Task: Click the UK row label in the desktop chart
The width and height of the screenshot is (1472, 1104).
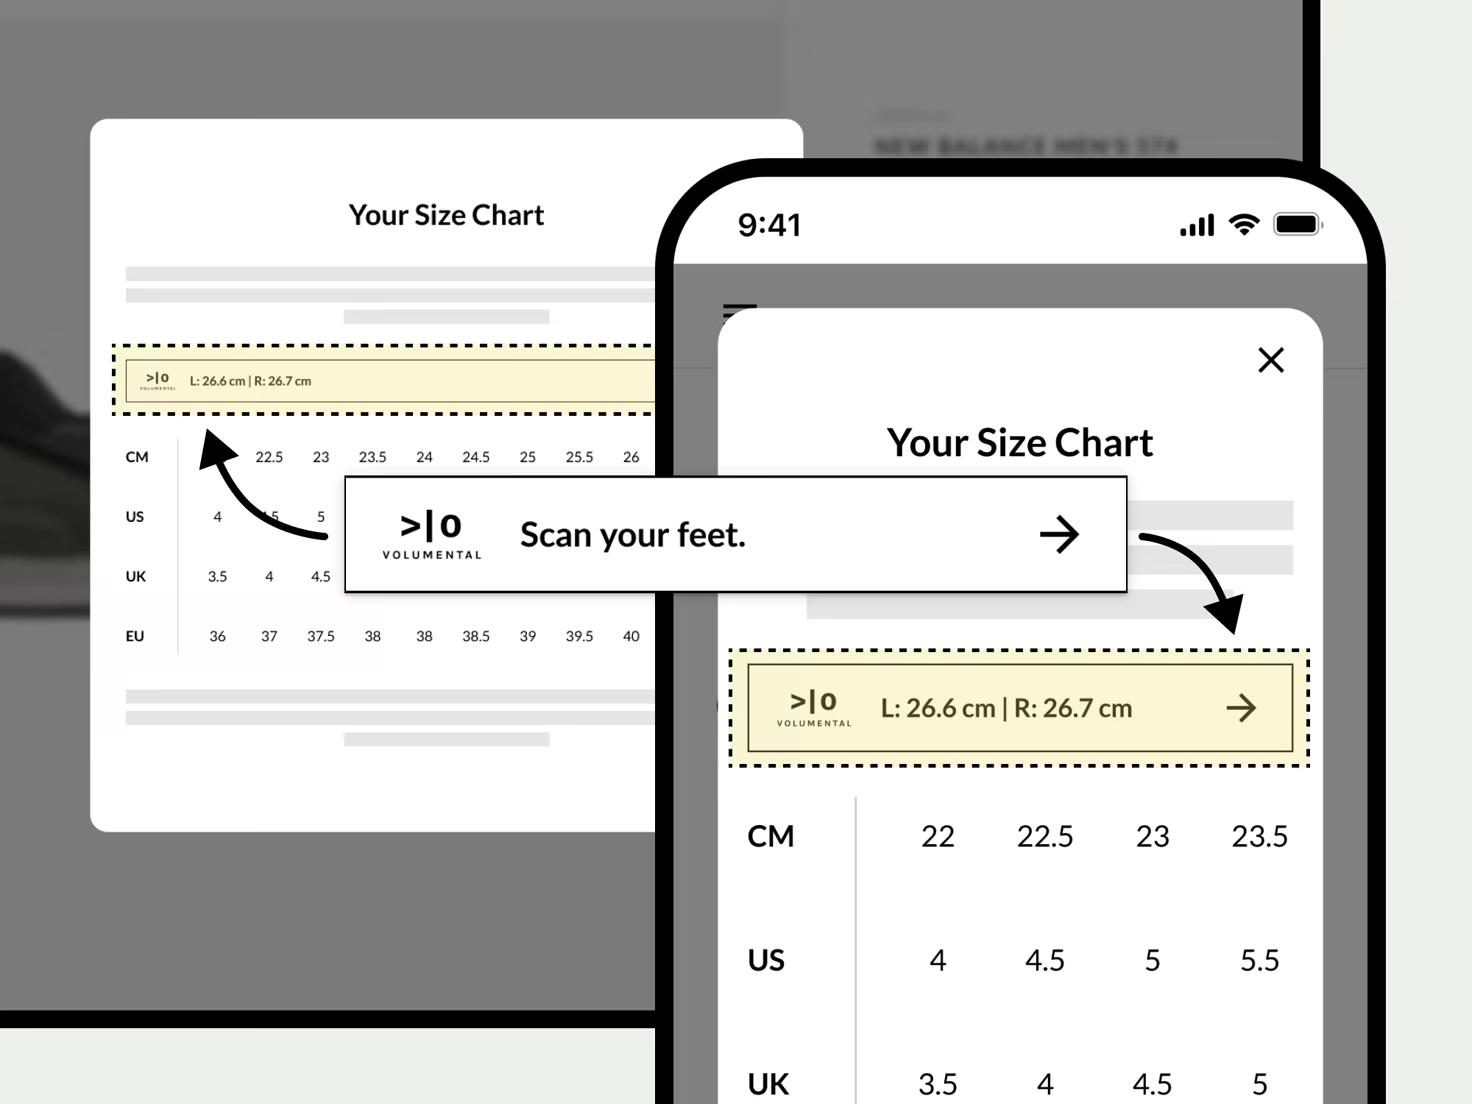Action: pos(136,577)
